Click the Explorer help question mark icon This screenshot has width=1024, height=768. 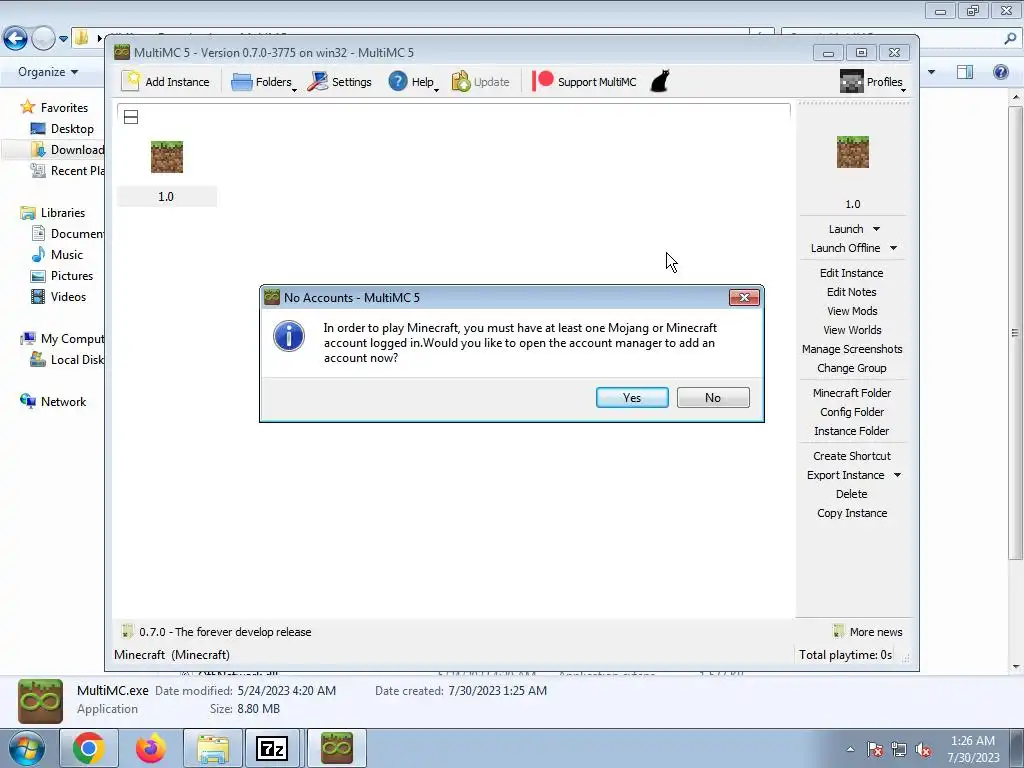tap(1000, 72)
